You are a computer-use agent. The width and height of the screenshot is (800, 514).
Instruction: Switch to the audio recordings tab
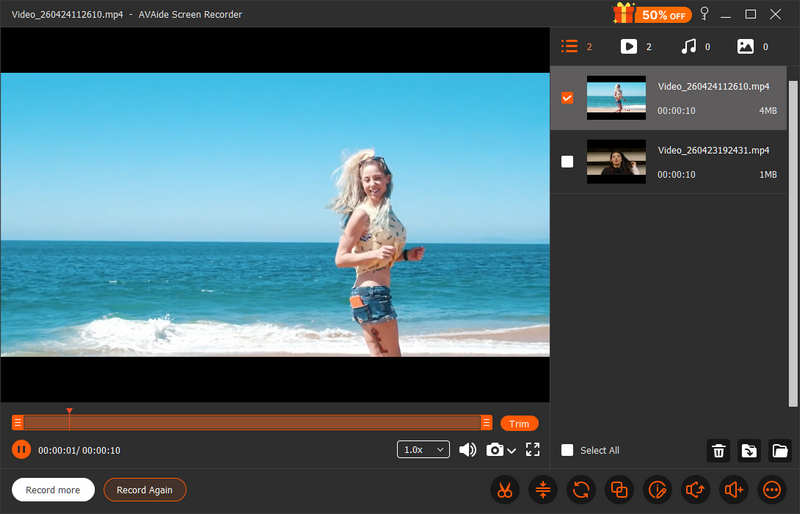688,46
